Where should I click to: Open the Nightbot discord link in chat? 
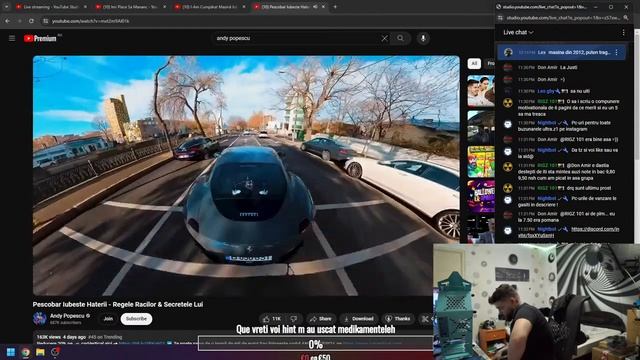tap(569, 232)
